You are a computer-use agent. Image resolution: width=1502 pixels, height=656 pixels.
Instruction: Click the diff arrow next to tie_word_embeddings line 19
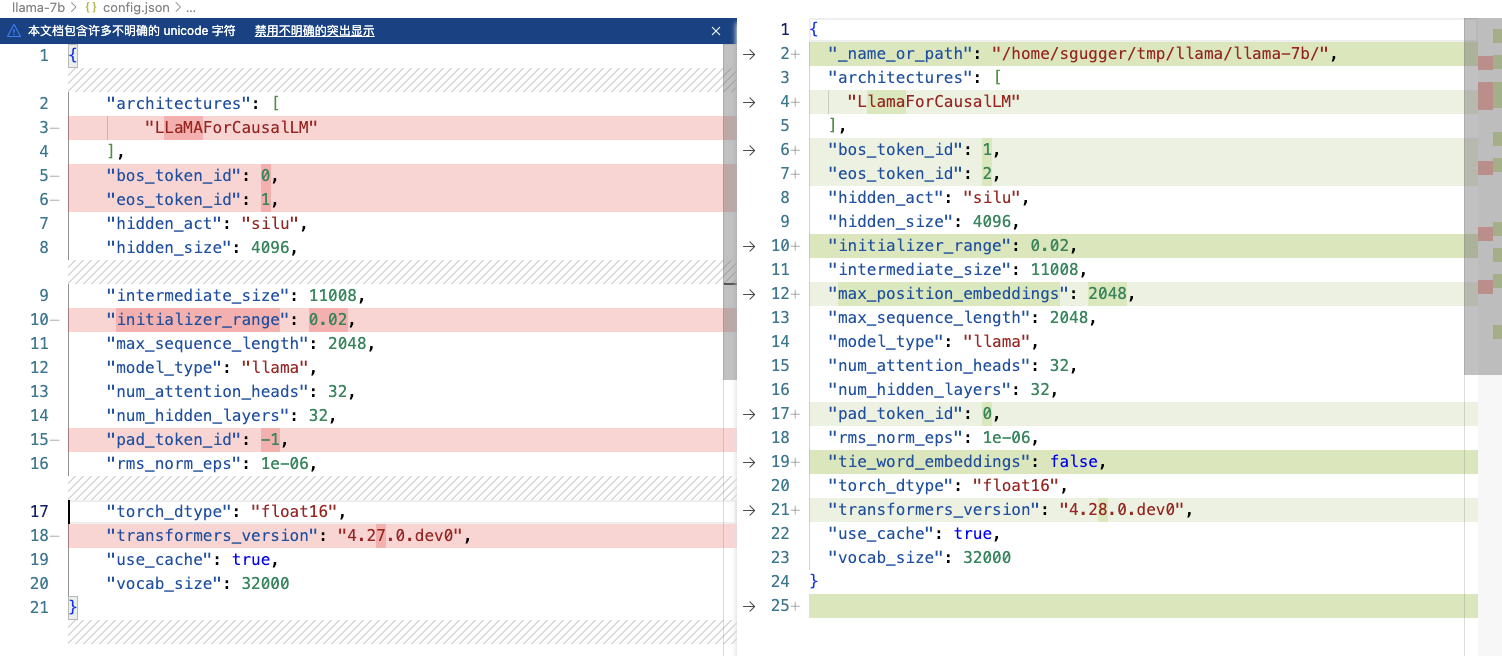[750, 461]
